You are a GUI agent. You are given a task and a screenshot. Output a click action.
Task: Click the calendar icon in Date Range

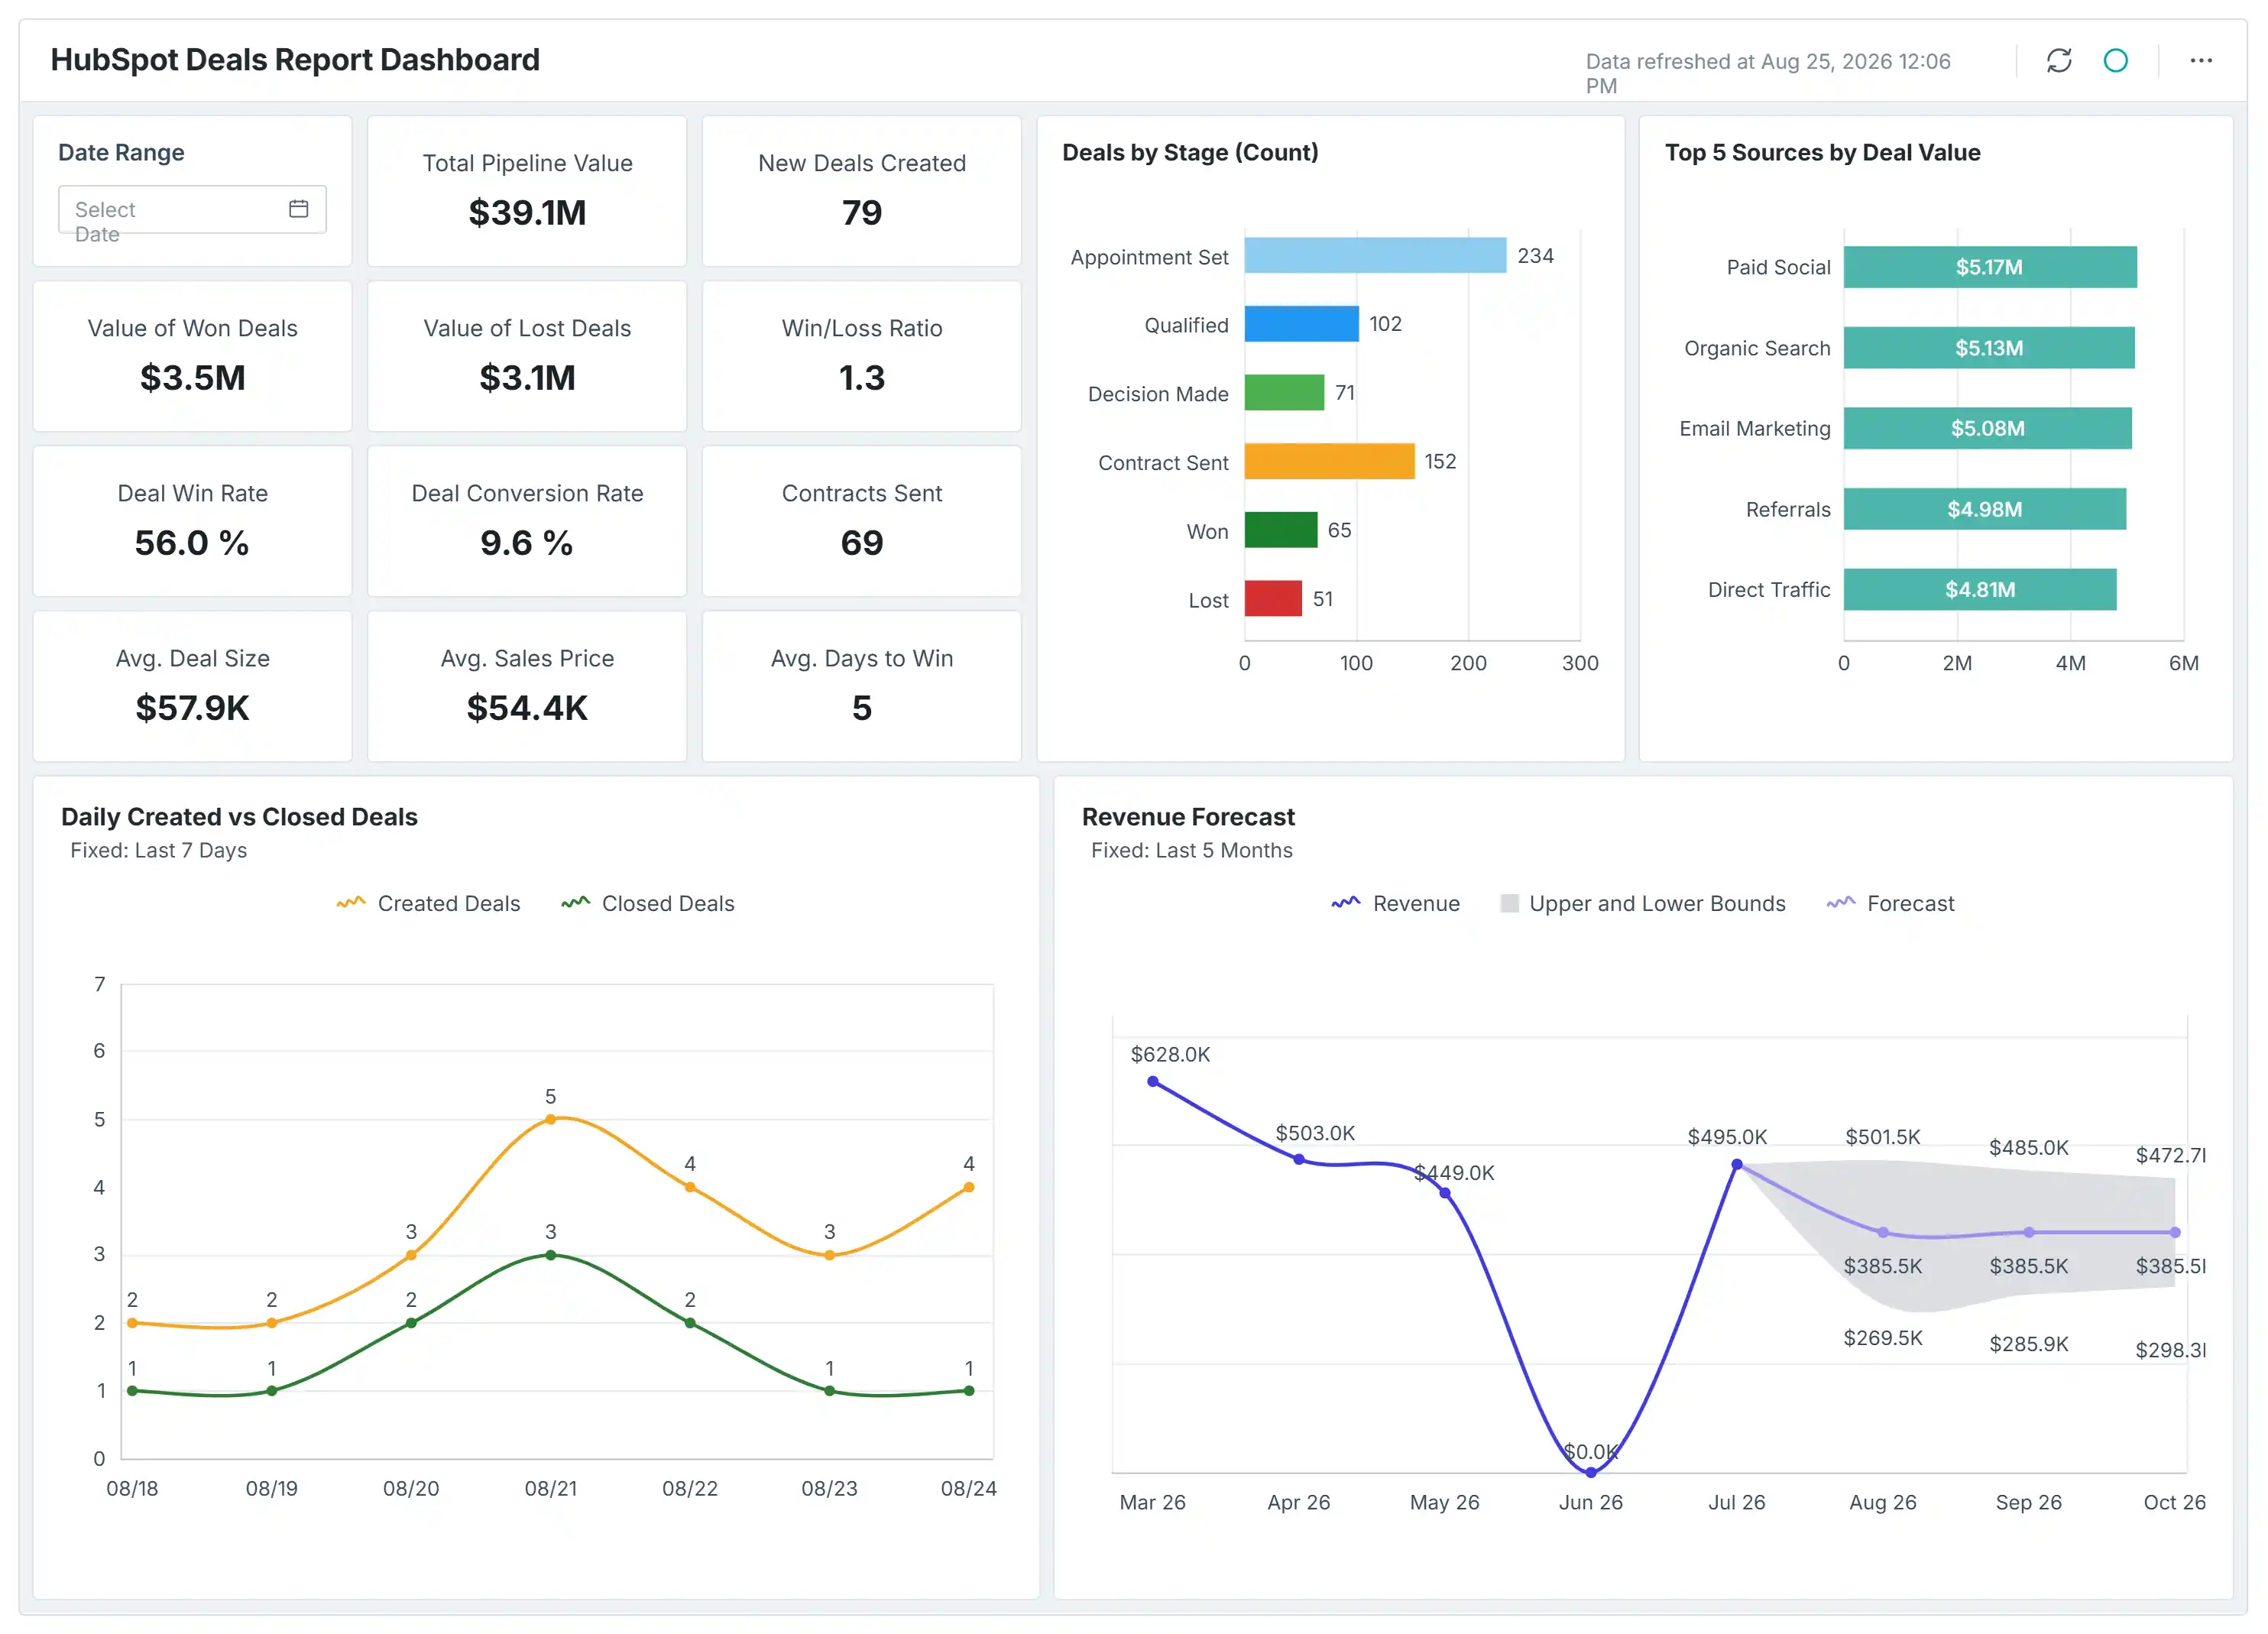click(x=298, y=209)
